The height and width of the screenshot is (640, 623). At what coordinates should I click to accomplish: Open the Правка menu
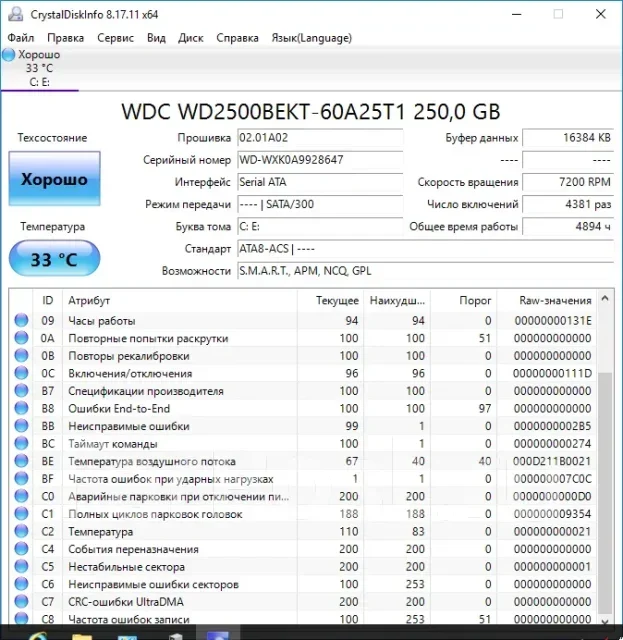[x=65, y=38]
